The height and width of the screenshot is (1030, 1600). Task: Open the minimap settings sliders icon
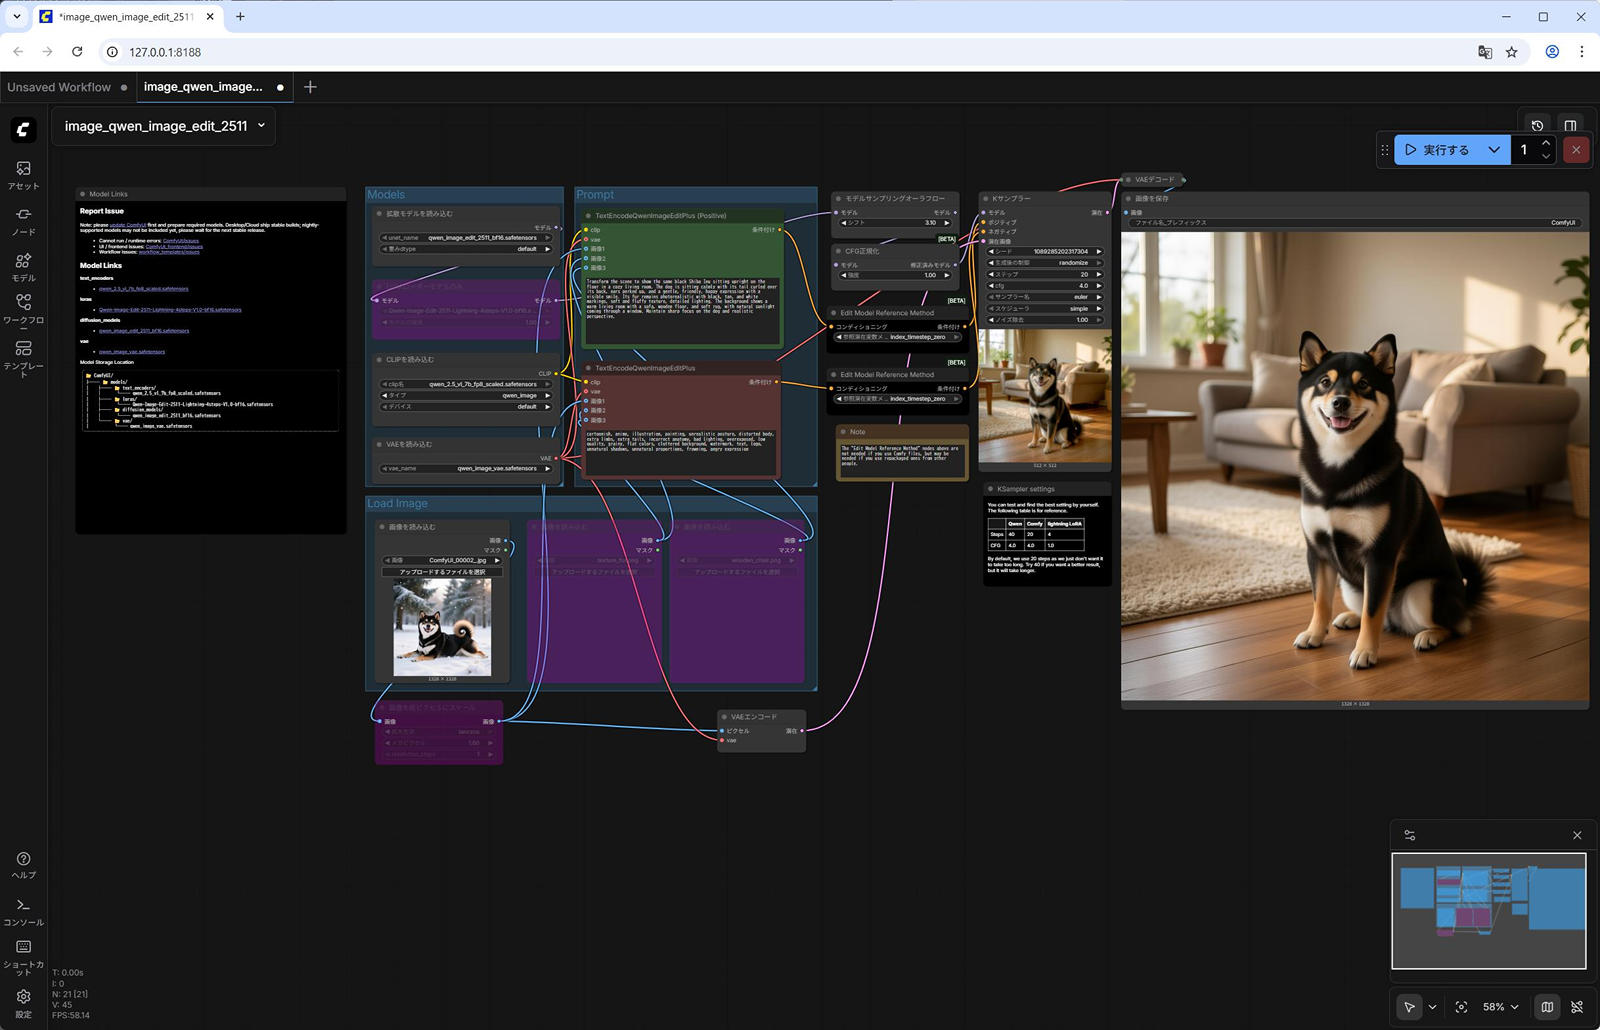click(1410, 835)
